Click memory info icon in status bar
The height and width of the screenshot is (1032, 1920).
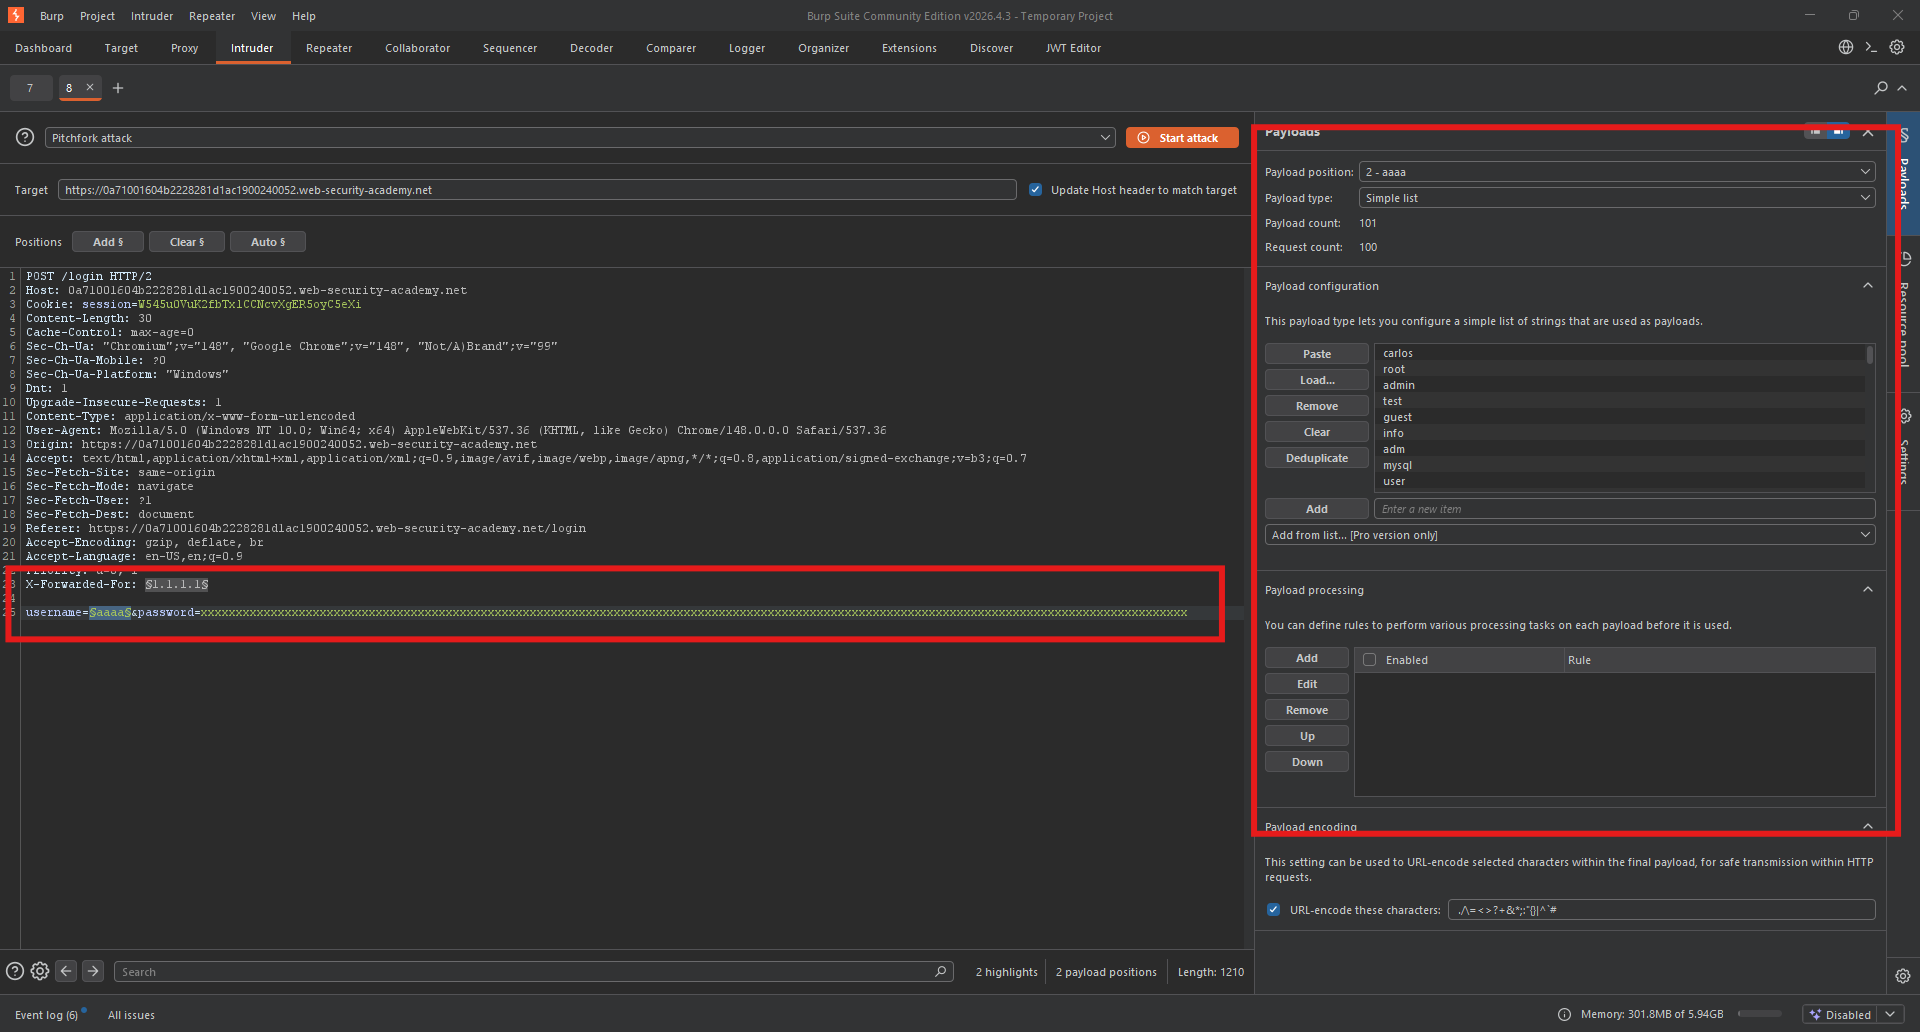(1564, 1014)
